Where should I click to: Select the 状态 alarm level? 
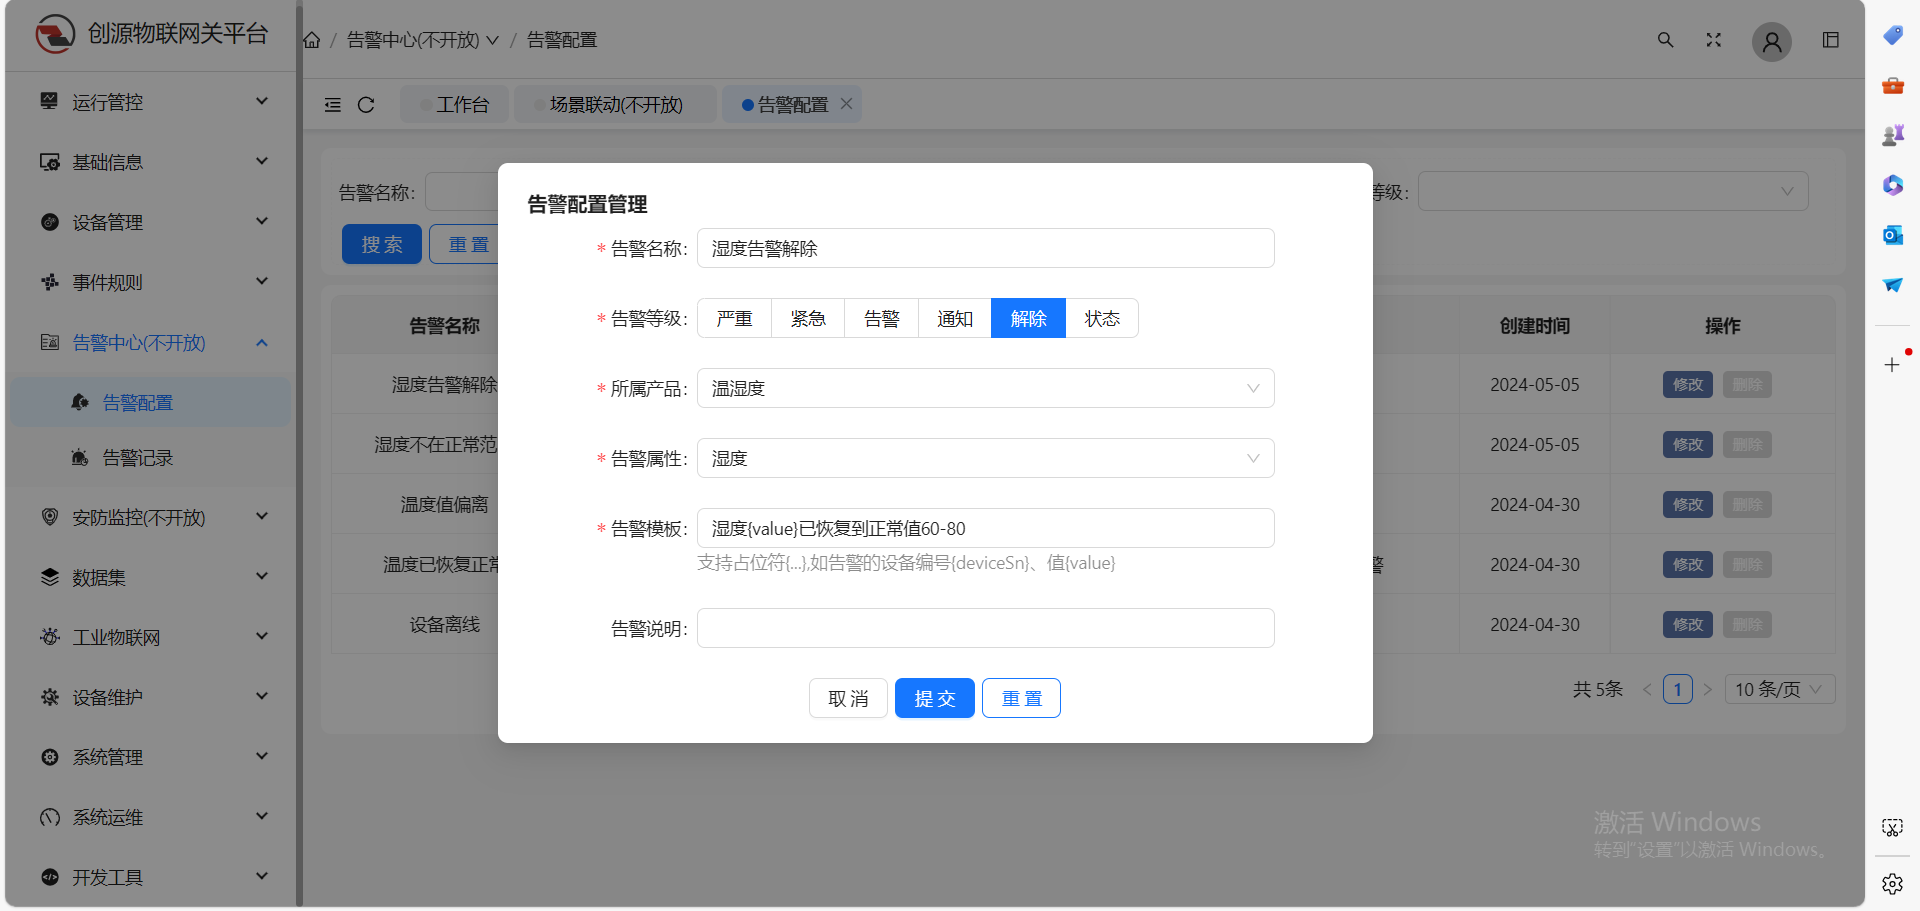tap(1102, 318)
